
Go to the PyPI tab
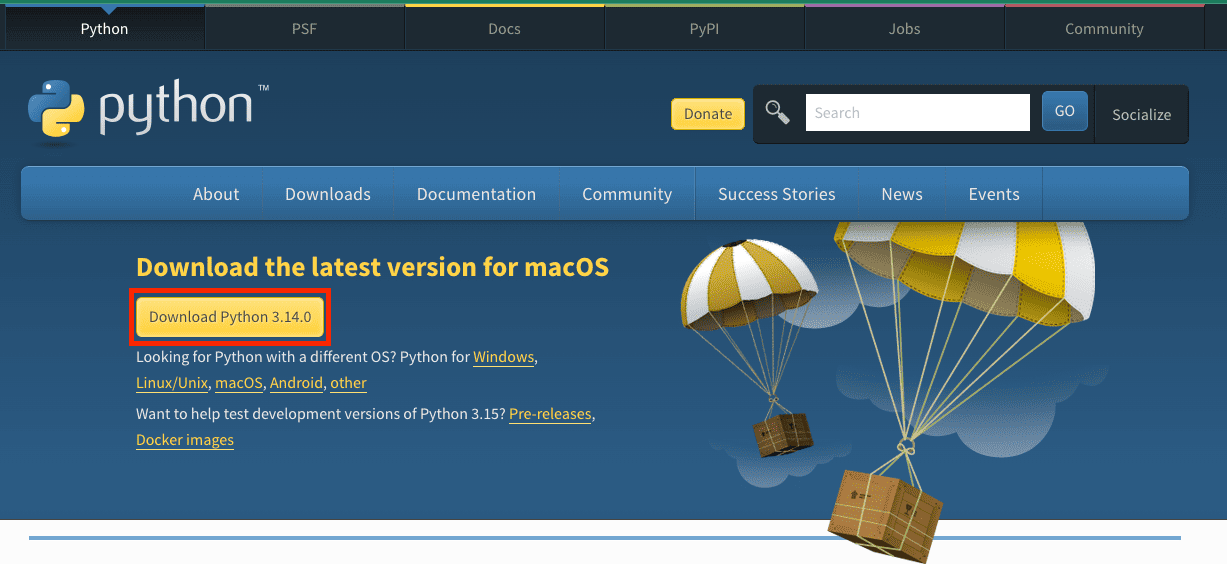click(x=704, y=29)
